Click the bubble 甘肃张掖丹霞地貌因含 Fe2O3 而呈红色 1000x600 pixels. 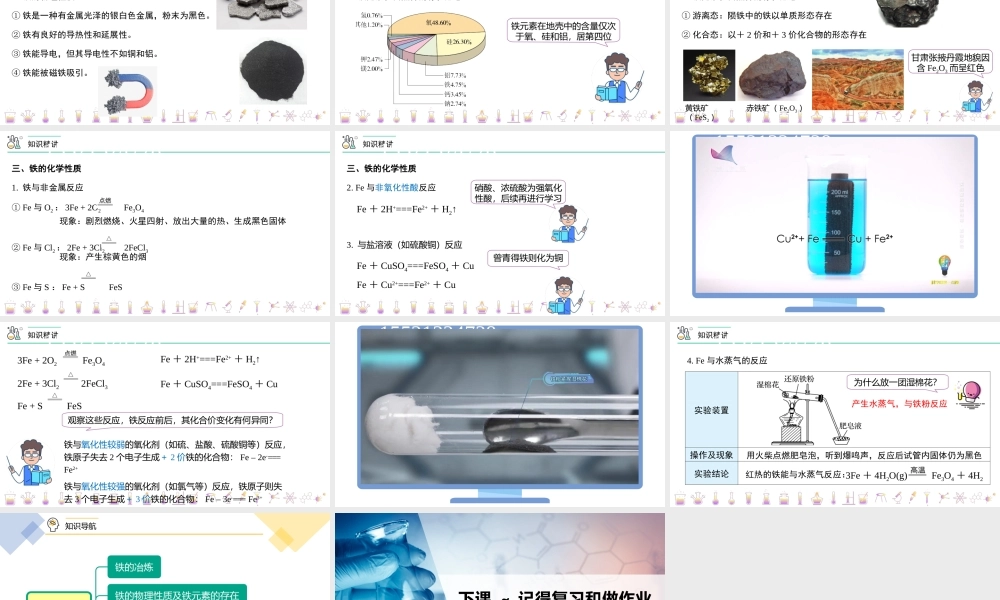click(950, 62)
